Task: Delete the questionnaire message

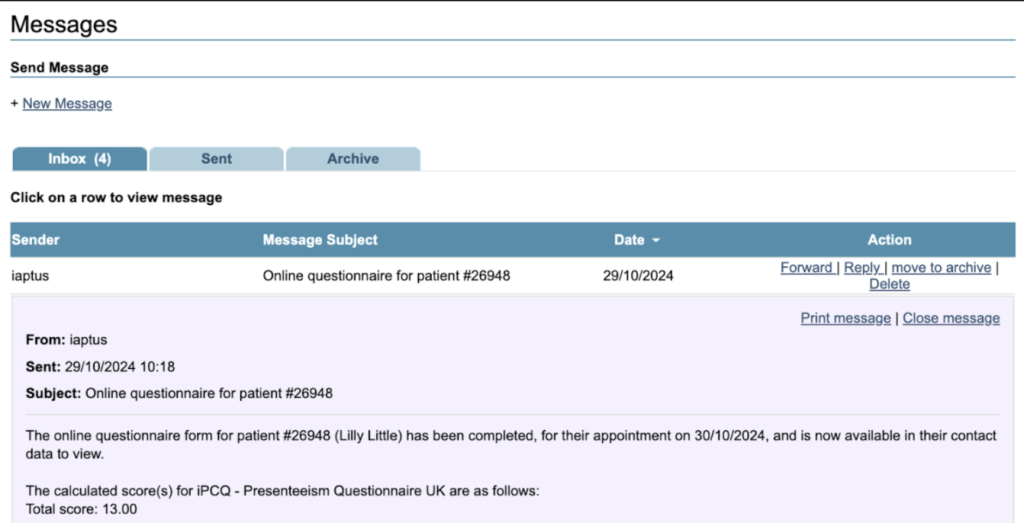Action: coord(889,284)
